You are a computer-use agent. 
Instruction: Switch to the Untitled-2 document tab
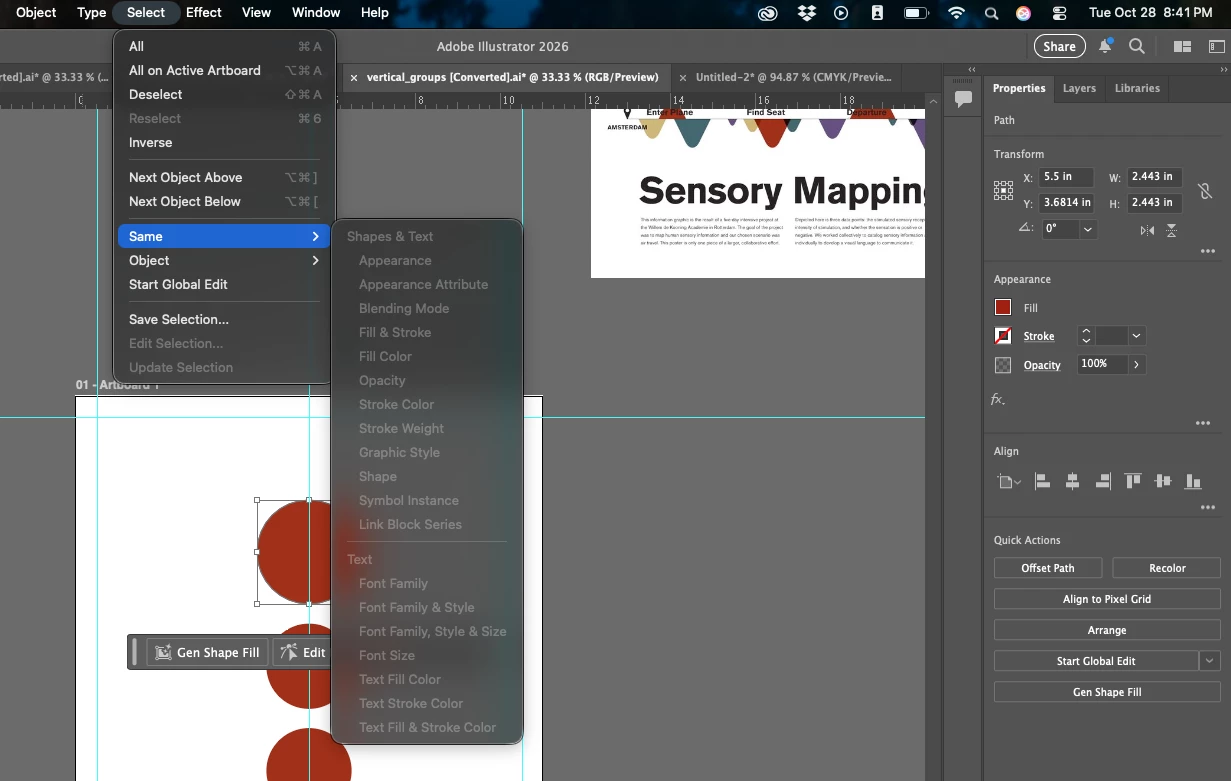point(794,77)
